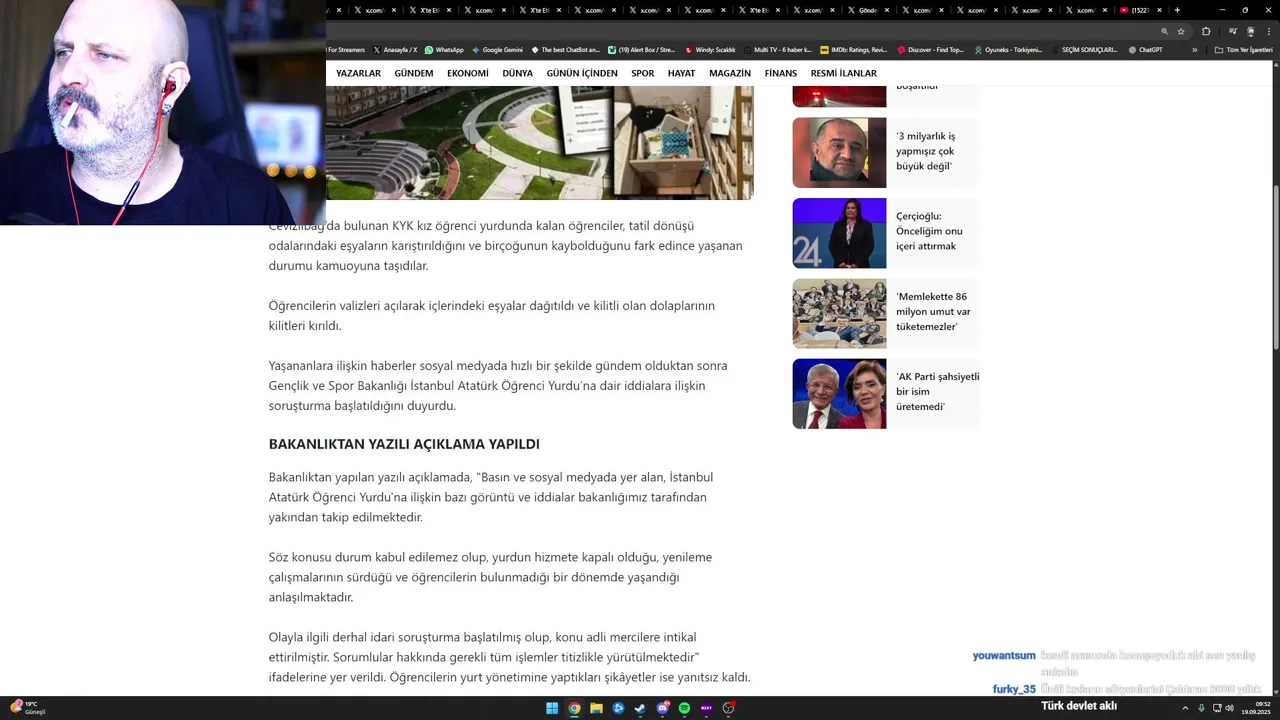The width and height of the screenshot is (1280, 720).
Task: Open the WhatsApp bookmark
Action: 444,49
